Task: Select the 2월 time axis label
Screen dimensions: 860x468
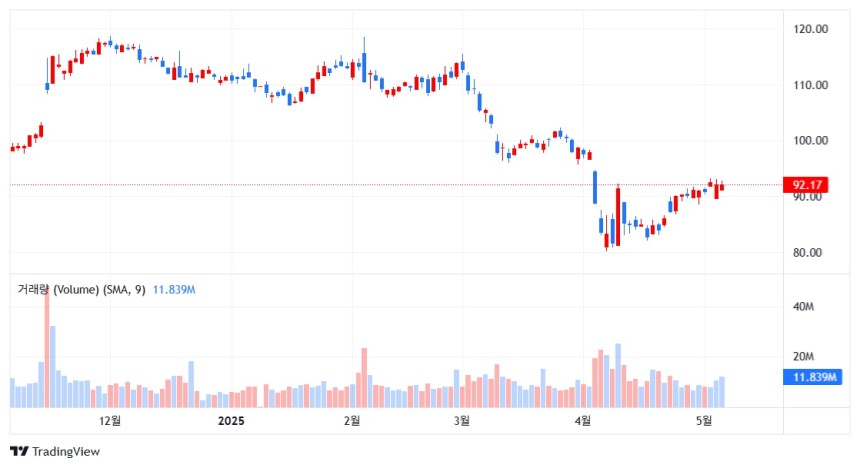Action: [x=352, y=421]
